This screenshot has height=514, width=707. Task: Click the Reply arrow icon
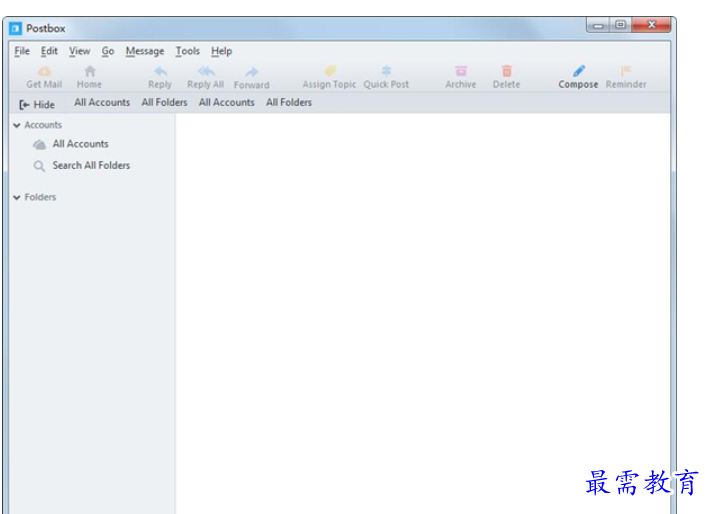[x=161, y=71]
